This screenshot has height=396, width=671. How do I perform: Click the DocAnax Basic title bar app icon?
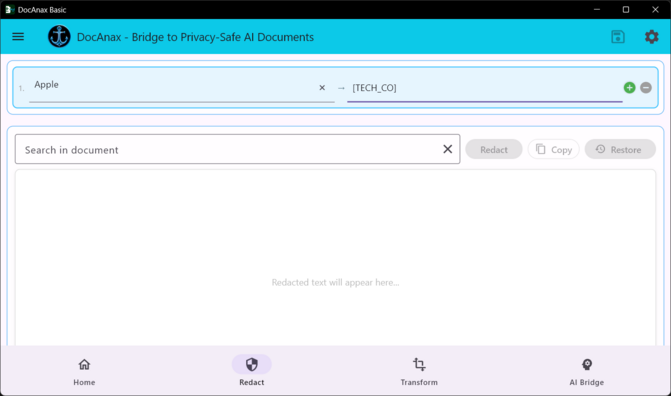(x=9, y=9)
